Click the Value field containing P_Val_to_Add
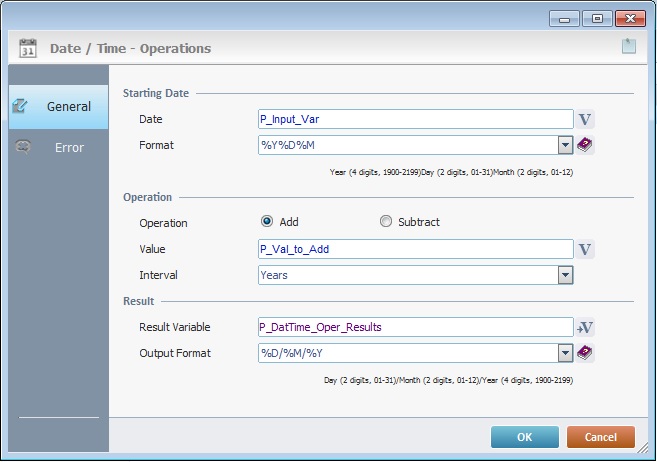The height and width of the screenshot is (462, 657). tap(414, 249)
